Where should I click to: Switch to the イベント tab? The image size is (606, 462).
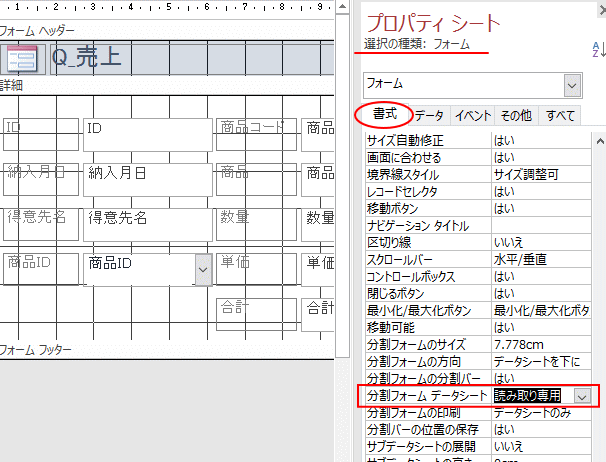[472, 115]
